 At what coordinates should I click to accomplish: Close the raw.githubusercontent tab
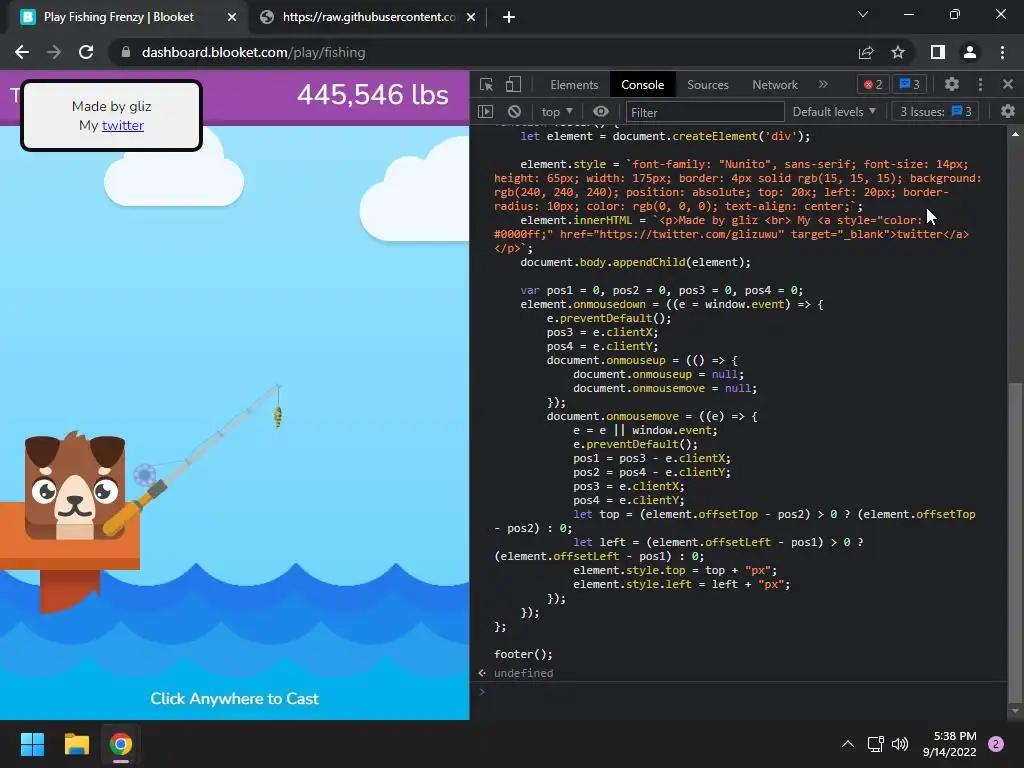click(471, 17)
